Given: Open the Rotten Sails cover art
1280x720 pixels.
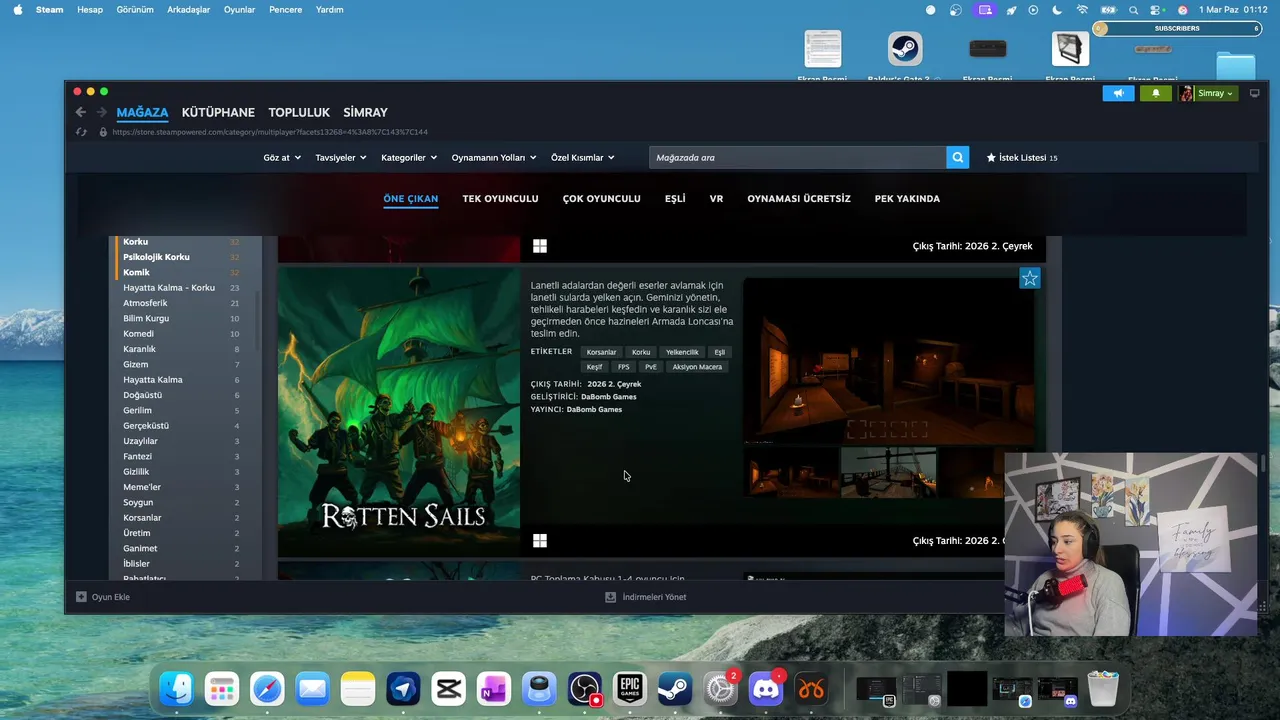Looking at the screenshot, I should (399, 412).
